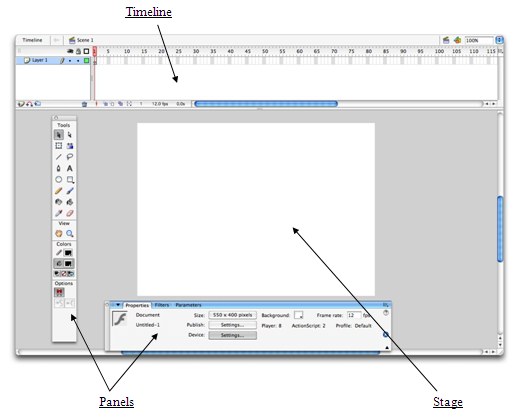This screenshot has width=519, height=418.
Task: Switch to the Properties tab
Action: coord(137,305)
